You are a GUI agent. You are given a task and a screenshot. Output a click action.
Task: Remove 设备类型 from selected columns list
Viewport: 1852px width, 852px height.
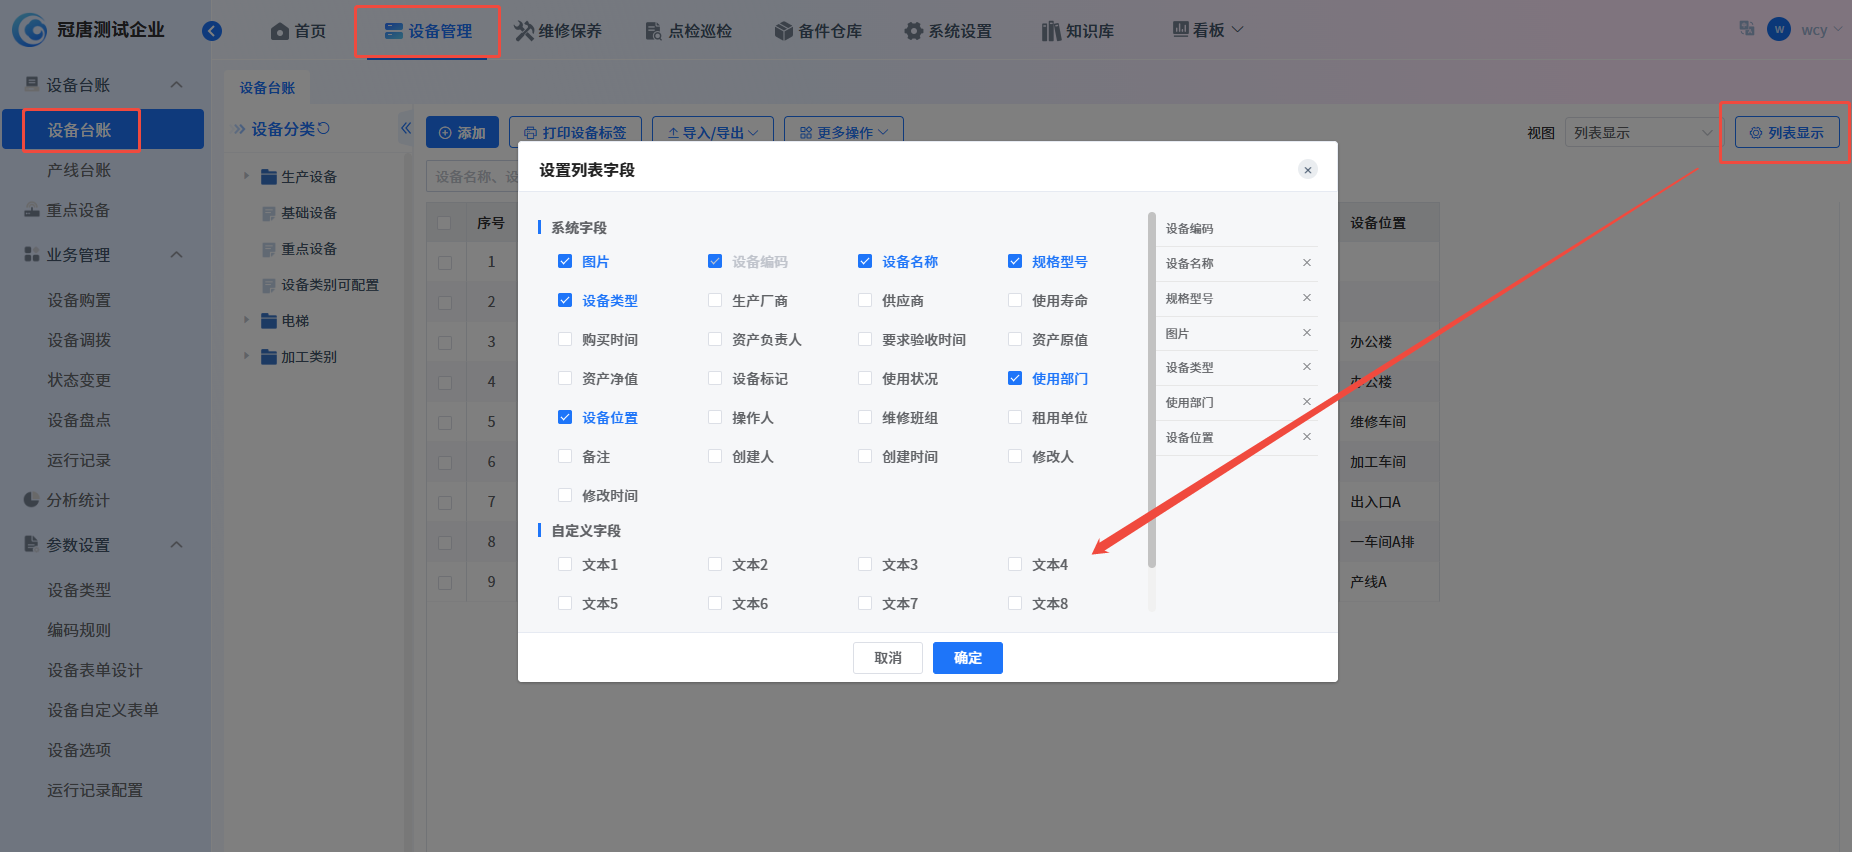pyautogui.click(x=1307, y=367)
